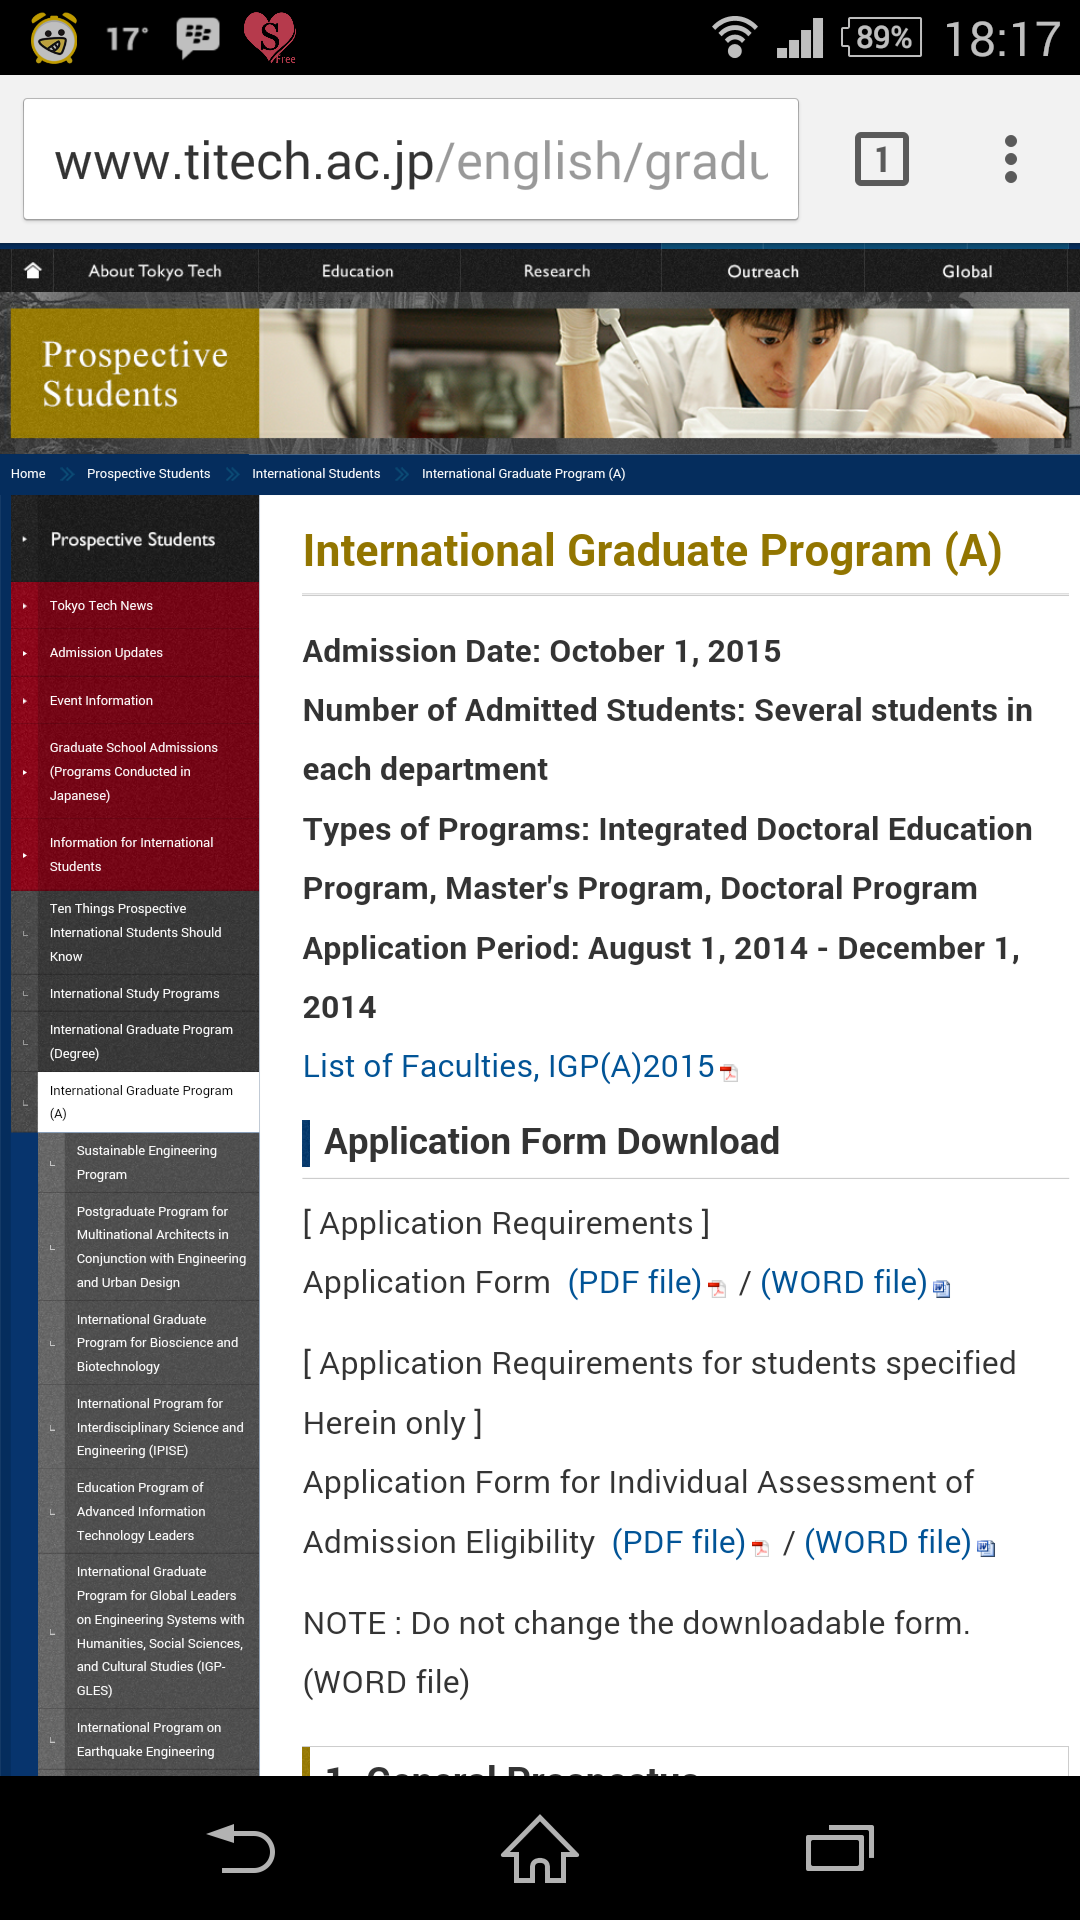Open the Research menu
The width and height of the screenshot is (1080, 1920).
pyautogui.click(x=557, y=271)
